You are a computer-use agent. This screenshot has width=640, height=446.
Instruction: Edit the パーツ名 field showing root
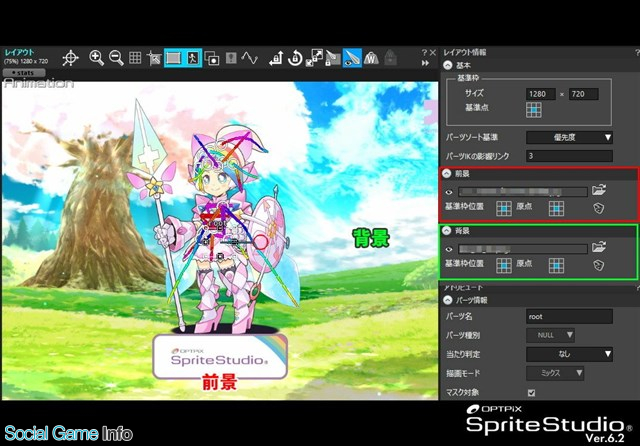[569, 317]
